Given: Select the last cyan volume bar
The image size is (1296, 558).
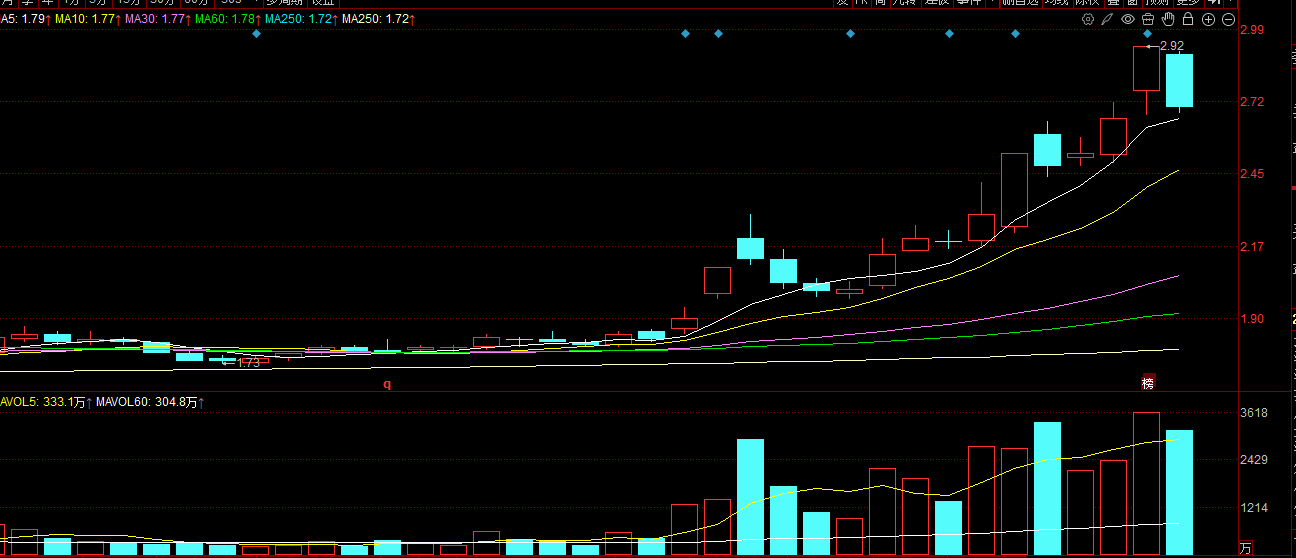Looking at the screenshot, I should click(x=1179, y=493).
